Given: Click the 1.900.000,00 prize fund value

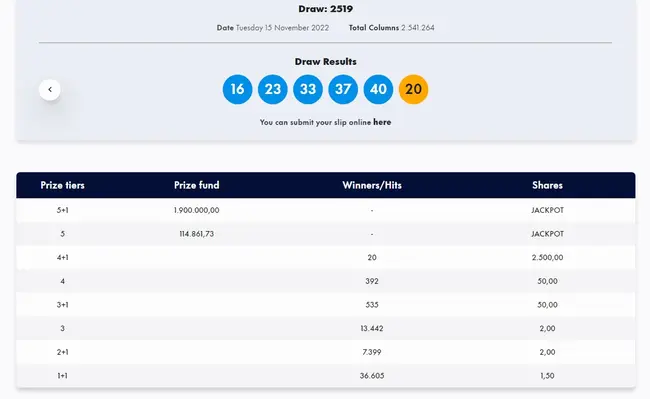Looking at the screenshot, I should coord(196,210).
